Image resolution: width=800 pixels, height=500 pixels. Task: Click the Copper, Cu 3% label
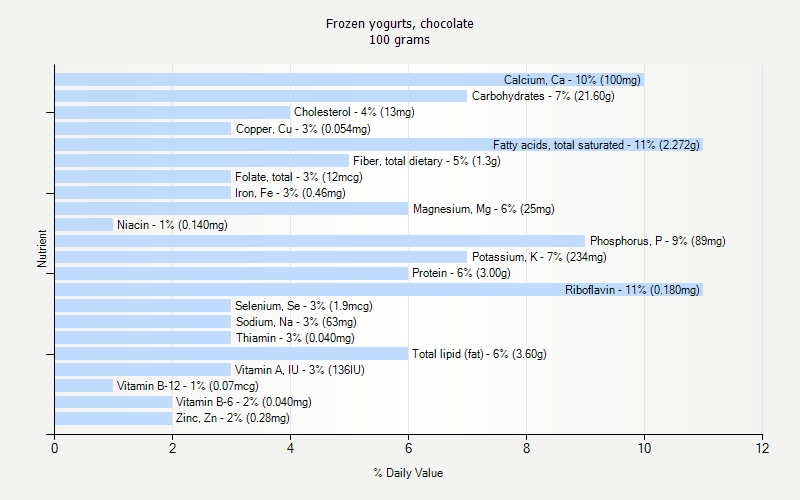pos(303,129)
